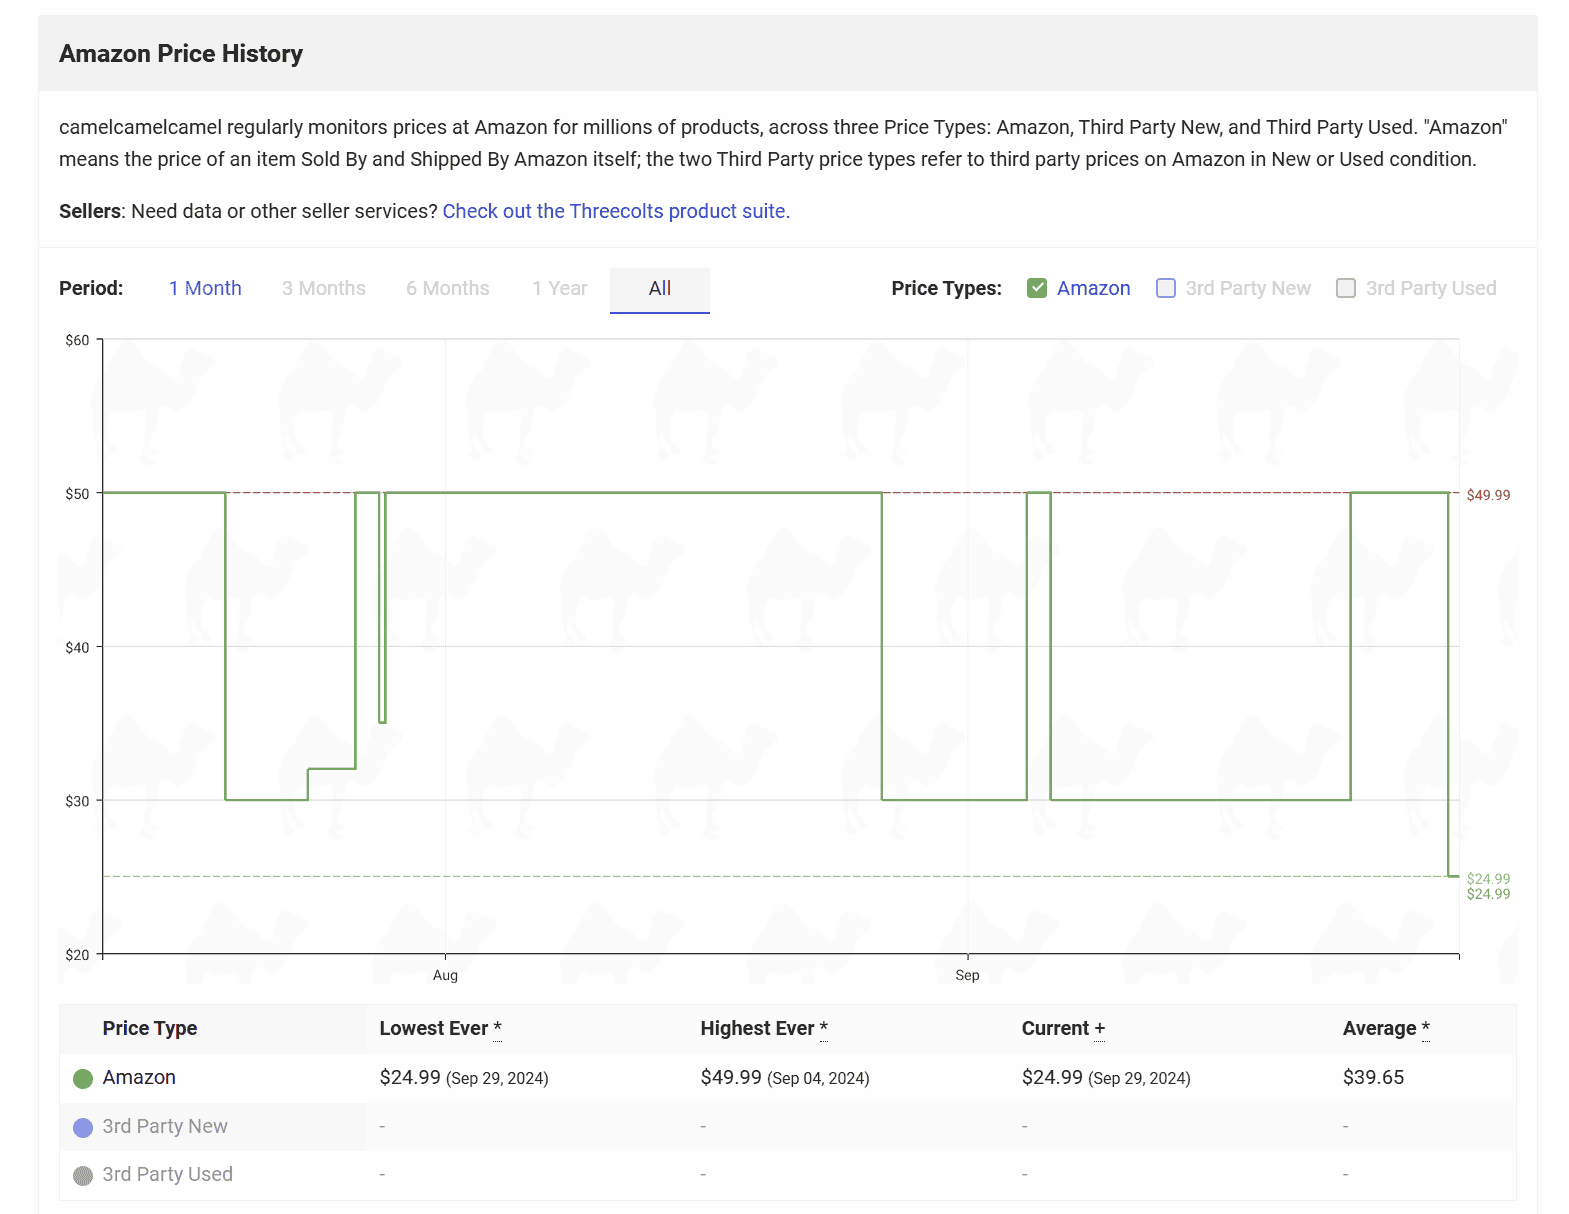
Task: Select the 1 Month period tab
Action: tap(205, 288)
